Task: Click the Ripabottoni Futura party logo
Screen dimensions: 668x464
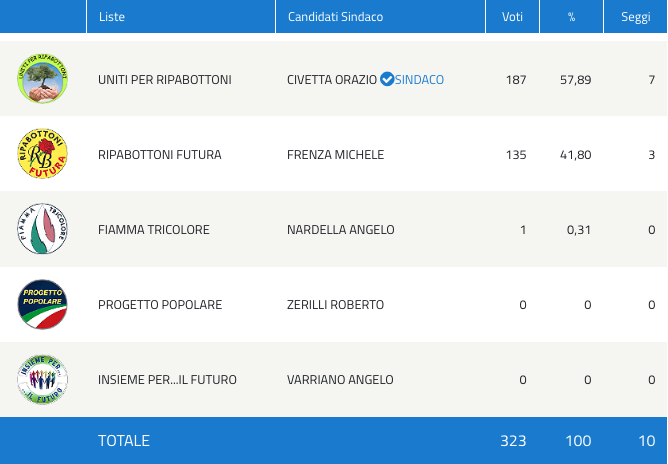Action: tap(43, 155)
